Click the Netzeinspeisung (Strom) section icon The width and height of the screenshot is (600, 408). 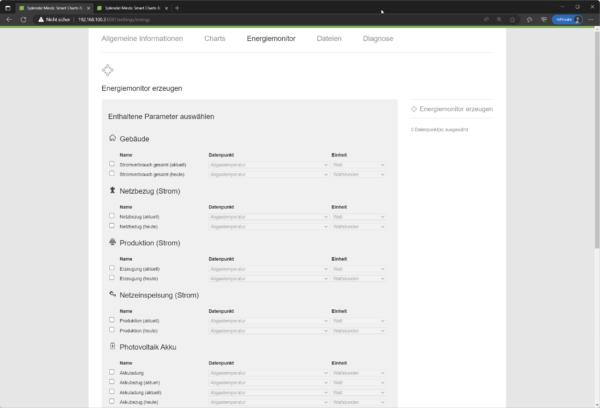tap(112, 294)
